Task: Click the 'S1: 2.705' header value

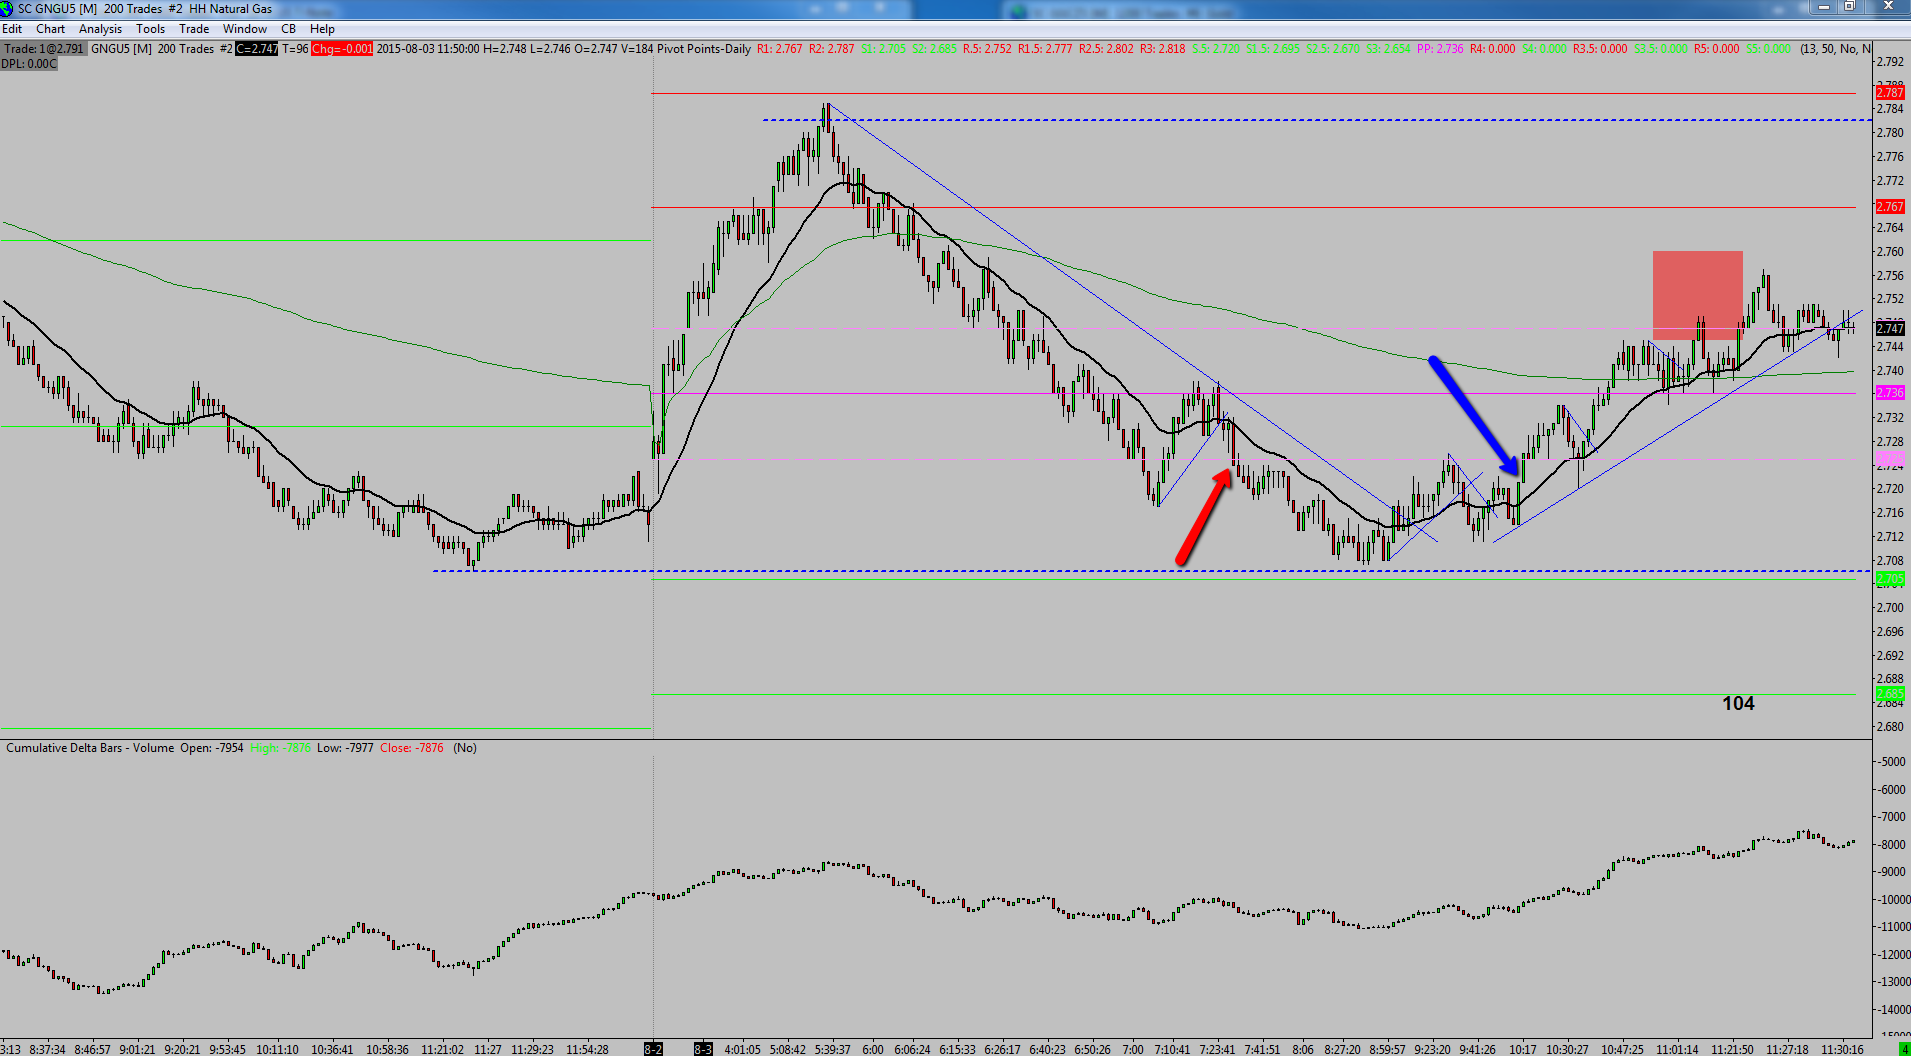Action: 884,49
